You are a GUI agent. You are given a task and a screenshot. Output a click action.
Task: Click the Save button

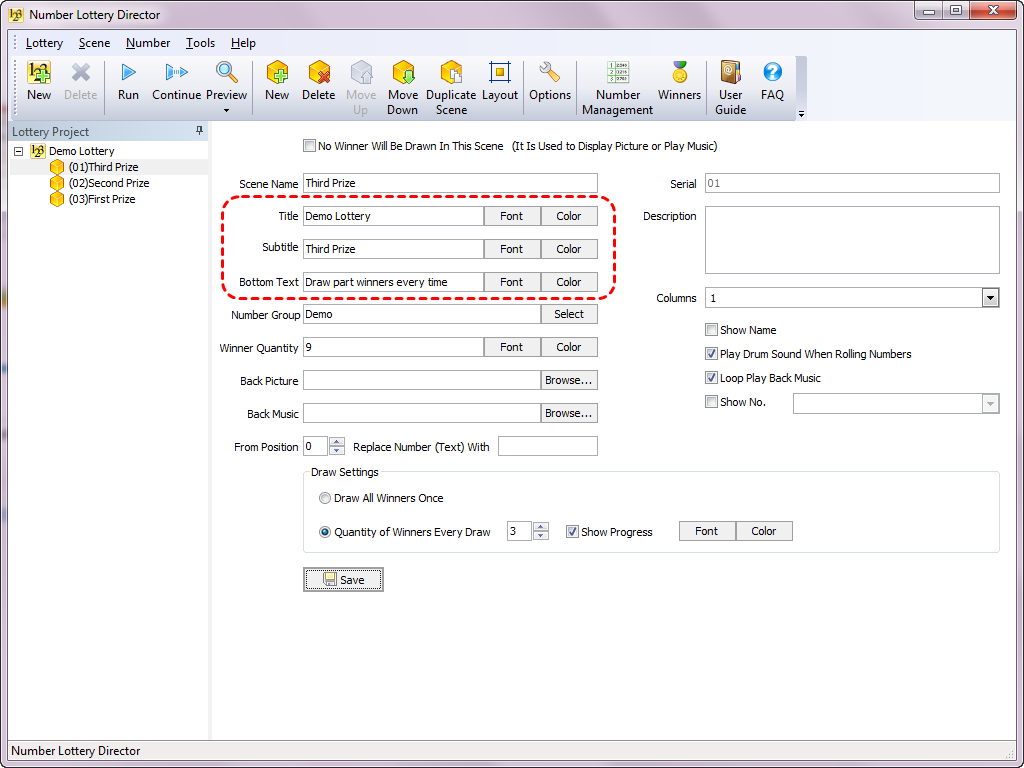(343, 580)
